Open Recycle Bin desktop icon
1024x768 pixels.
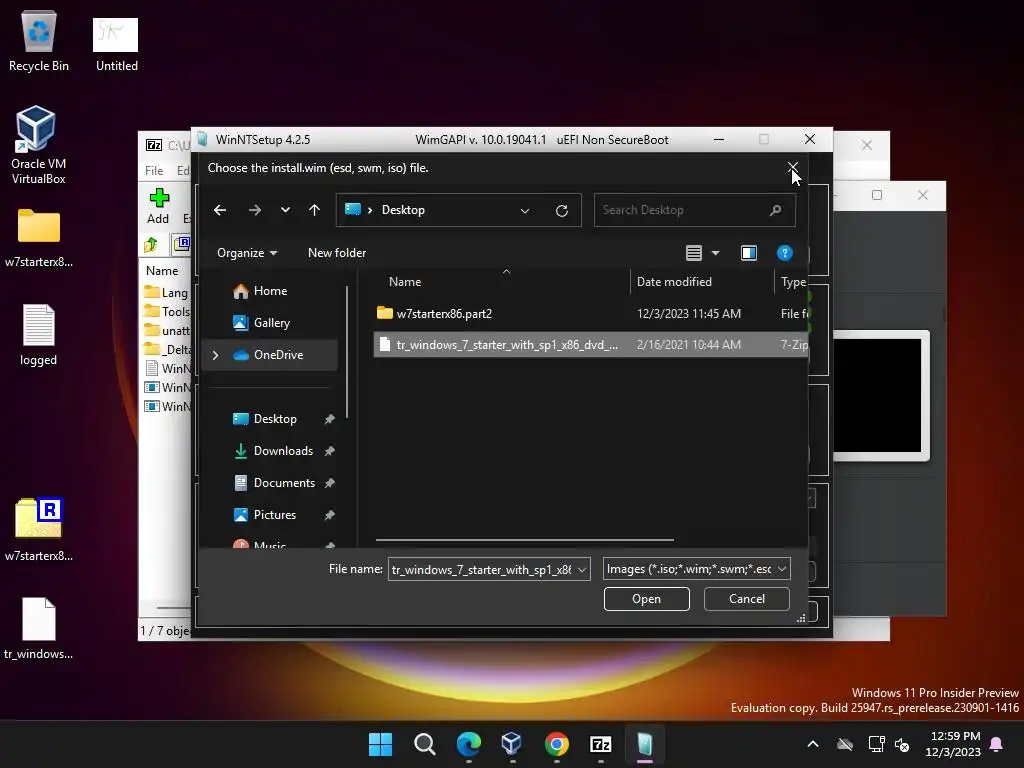click(x=39, y=40)
